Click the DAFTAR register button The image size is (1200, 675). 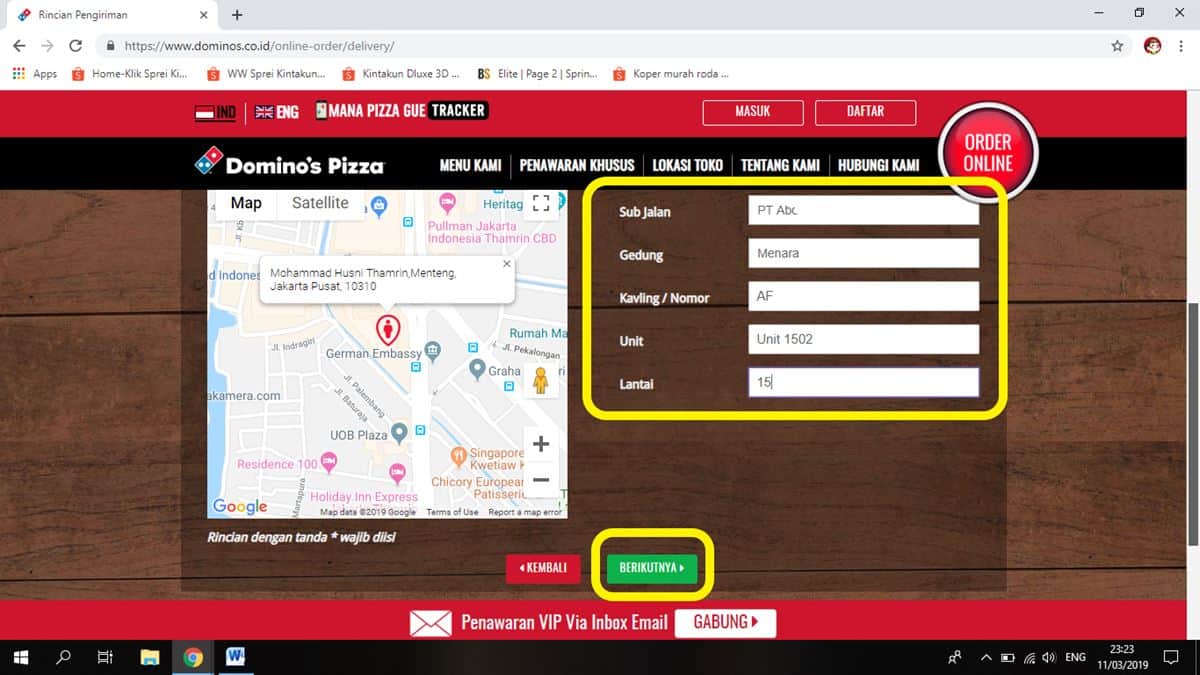pos(865,112)
